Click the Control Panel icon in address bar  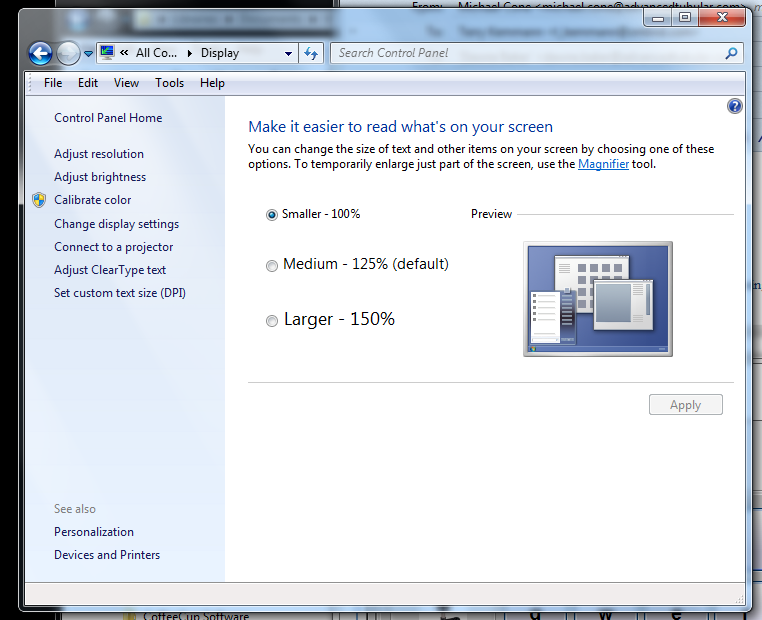pos(107,53)
